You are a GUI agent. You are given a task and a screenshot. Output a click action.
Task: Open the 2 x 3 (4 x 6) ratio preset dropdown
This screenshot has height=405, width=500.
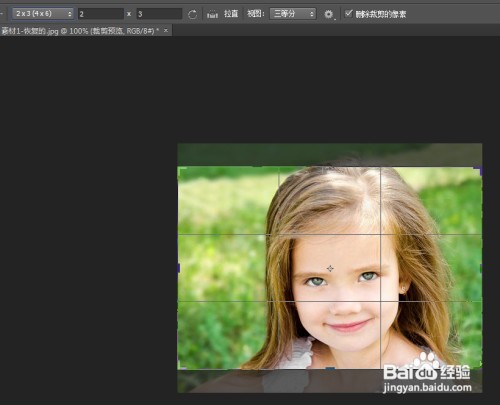[43, 14]
